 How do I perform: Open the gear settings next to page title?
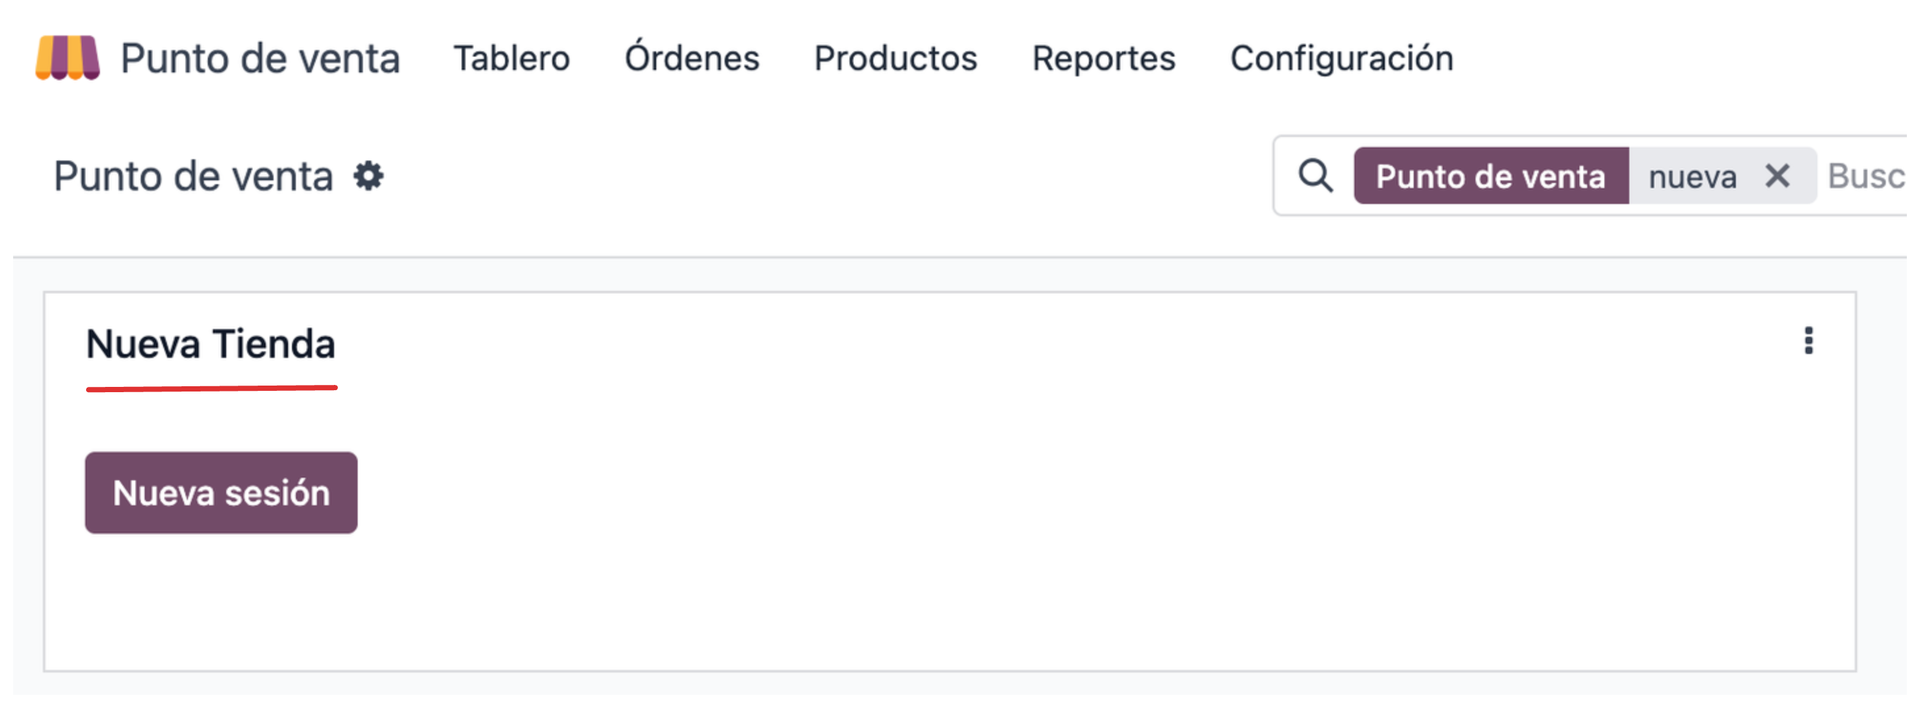(368, 176)
